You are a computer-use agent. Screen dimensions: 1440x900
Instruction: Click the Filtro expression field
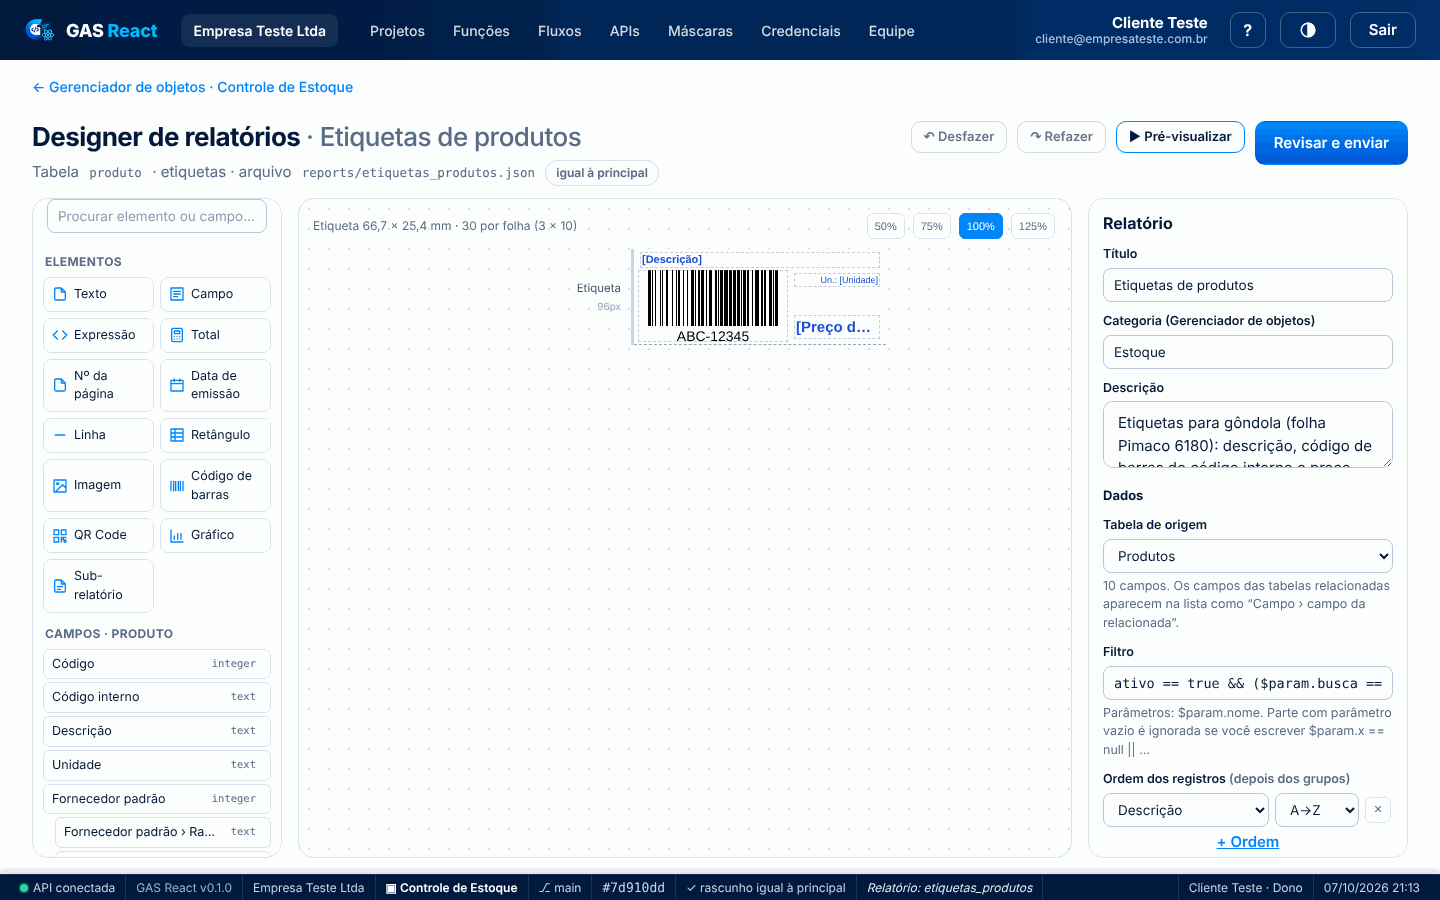1247,683
